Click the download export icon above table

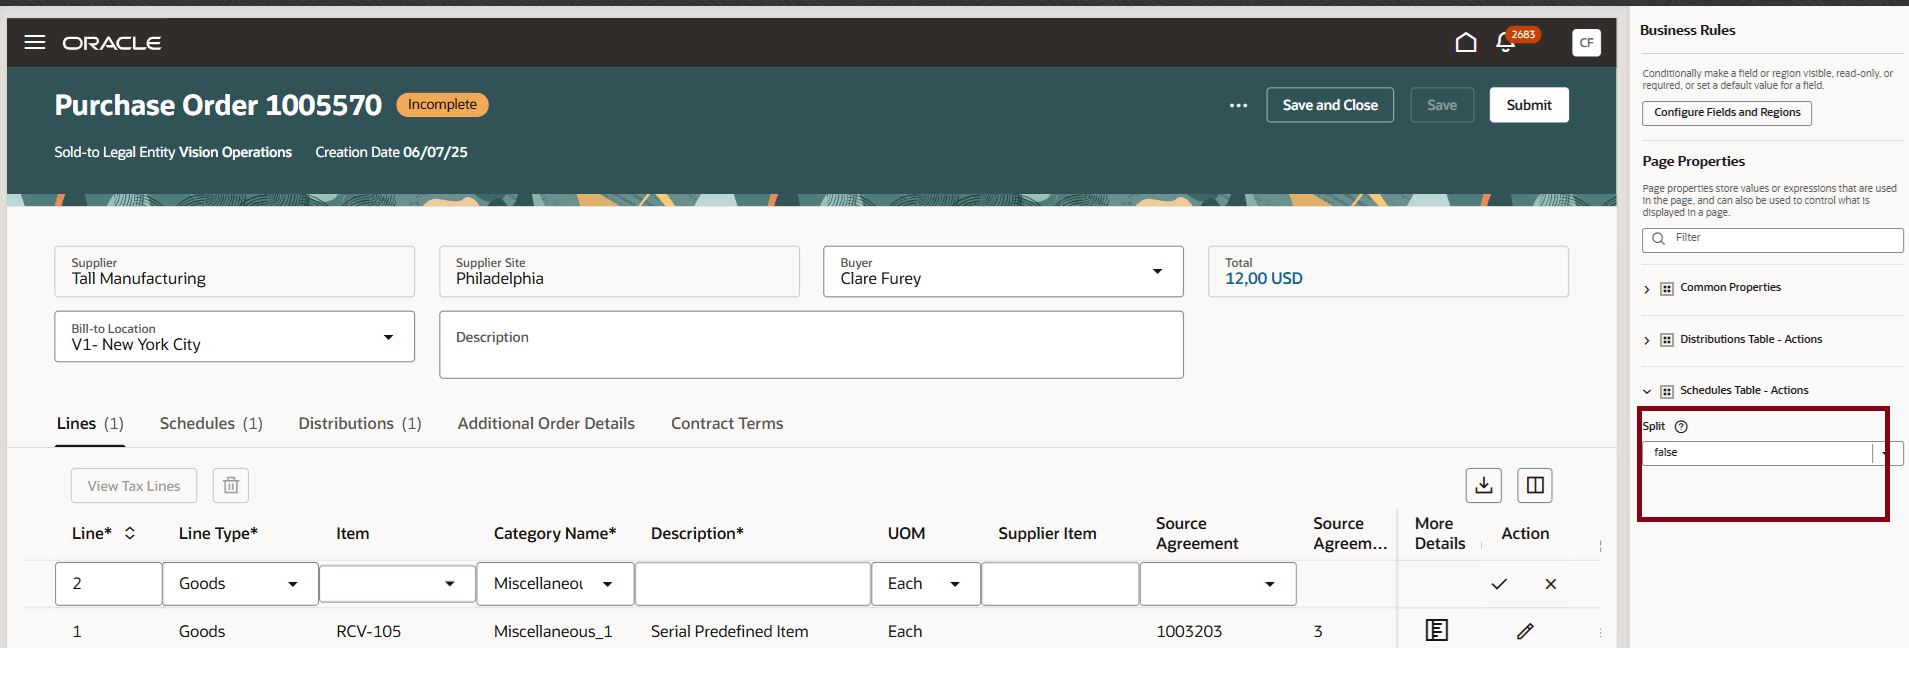click(1484, 486)
